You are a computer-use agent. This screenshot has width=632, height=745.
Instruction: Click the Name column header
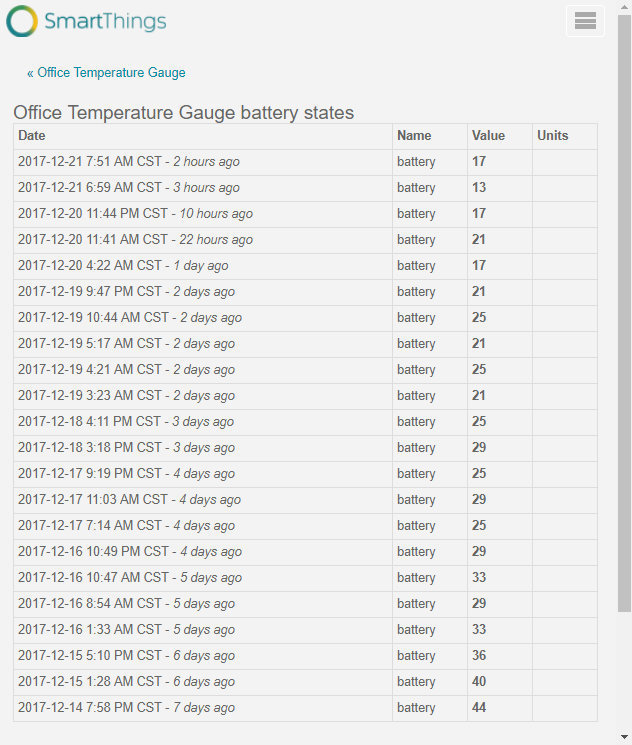(414, 136)
